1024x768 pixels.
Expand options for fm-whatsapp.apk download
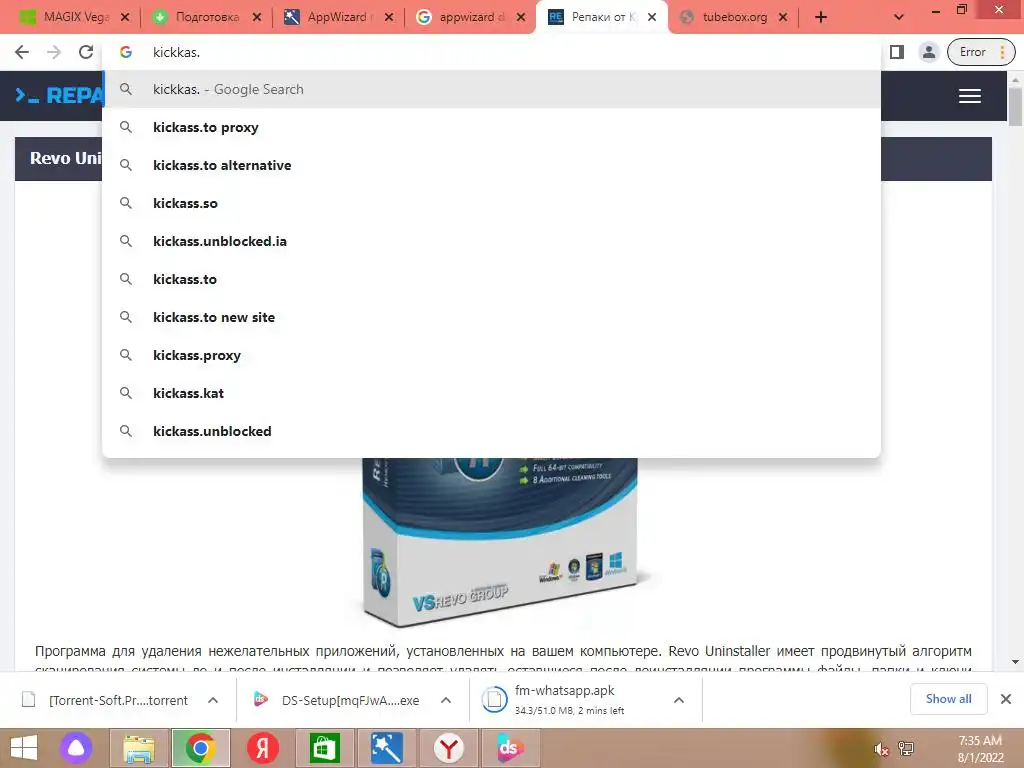tap(679, 700)
